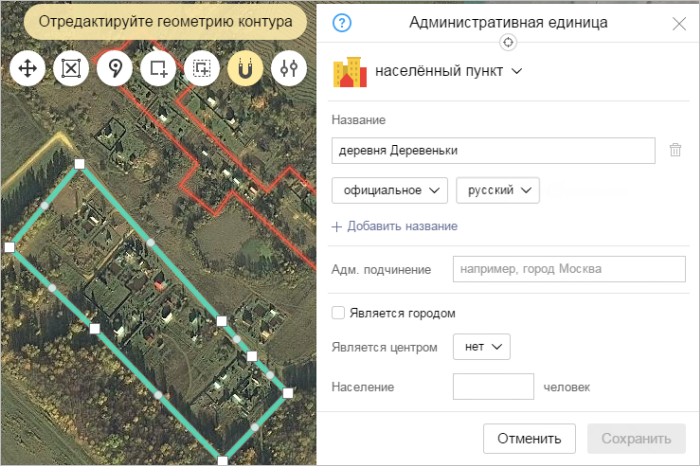Screen dimensions: 700x466
Task: Click the 'Население' input field
Action: 493,386
